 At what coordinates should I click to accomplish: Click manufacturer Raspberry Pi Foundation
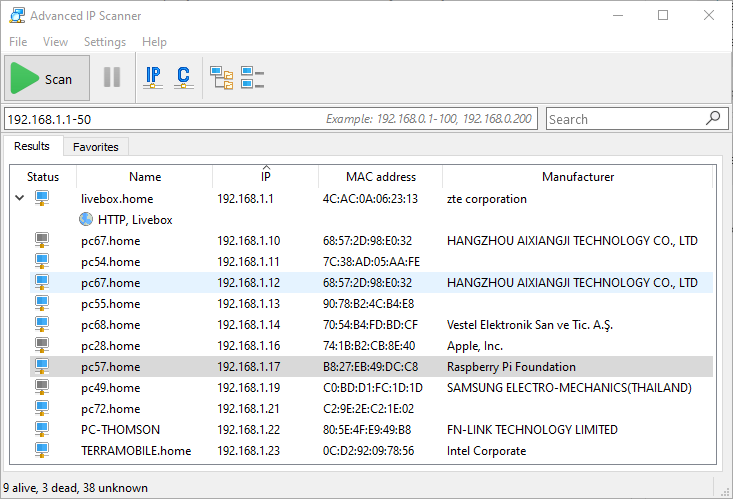[x=511, y=367]
